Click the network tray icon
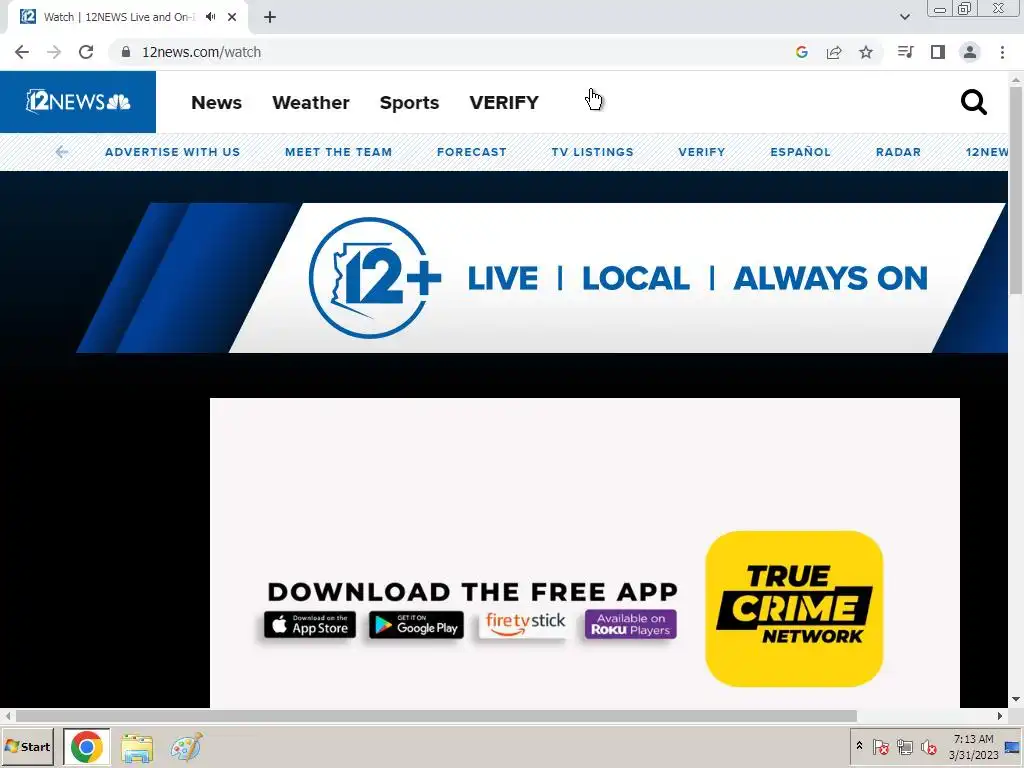Viewport: 1024px width, 768px height. pos(904,746)
